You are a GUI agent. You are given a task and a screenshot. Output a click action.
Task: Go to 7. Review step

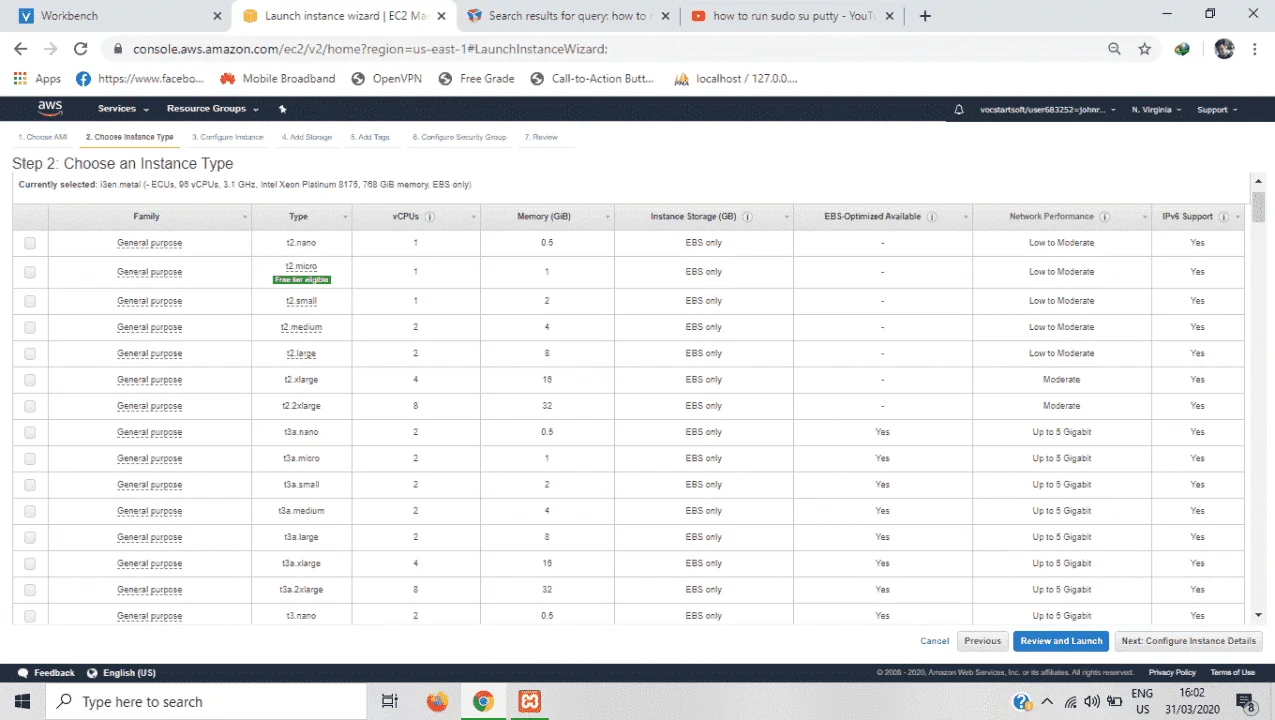[x=541, y=137]
